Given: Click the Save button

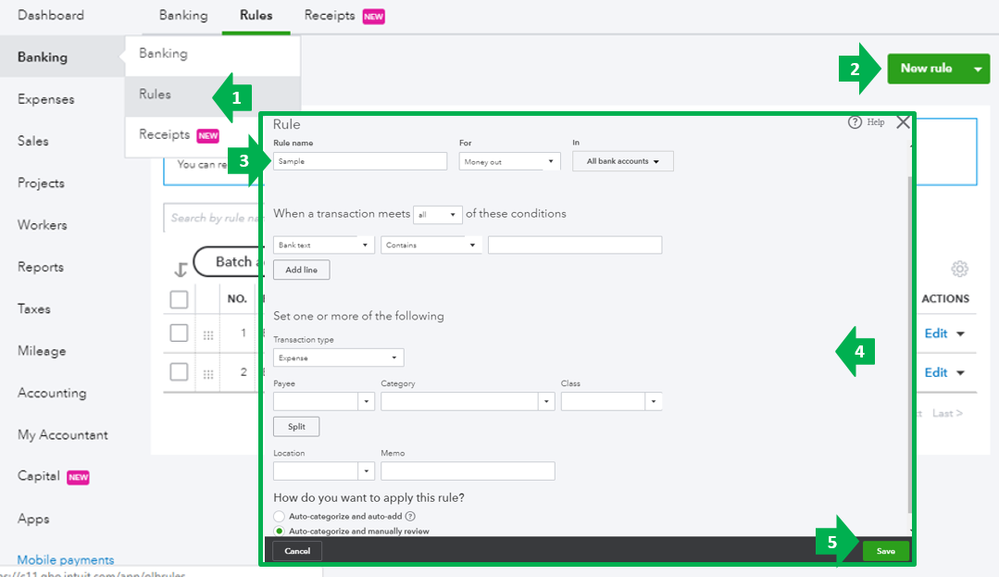Looking at the screenshot, I should (x=886, y=551).
